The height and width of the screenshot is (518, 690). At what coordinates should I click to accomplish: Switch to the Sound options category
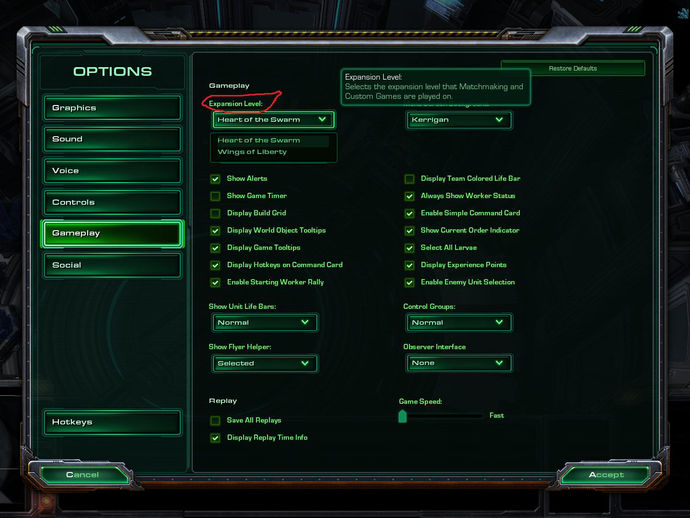[x=112, y=139]
